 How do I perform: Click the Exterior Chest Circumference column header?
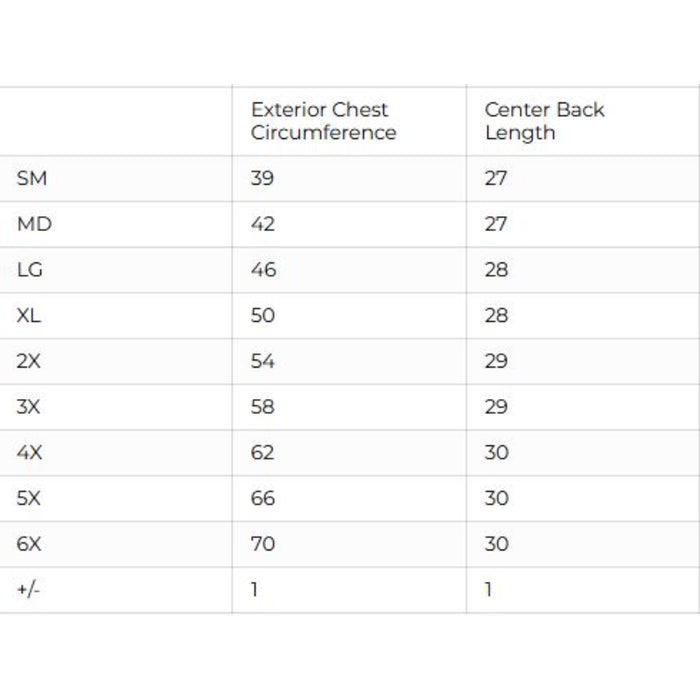(323, 121)
